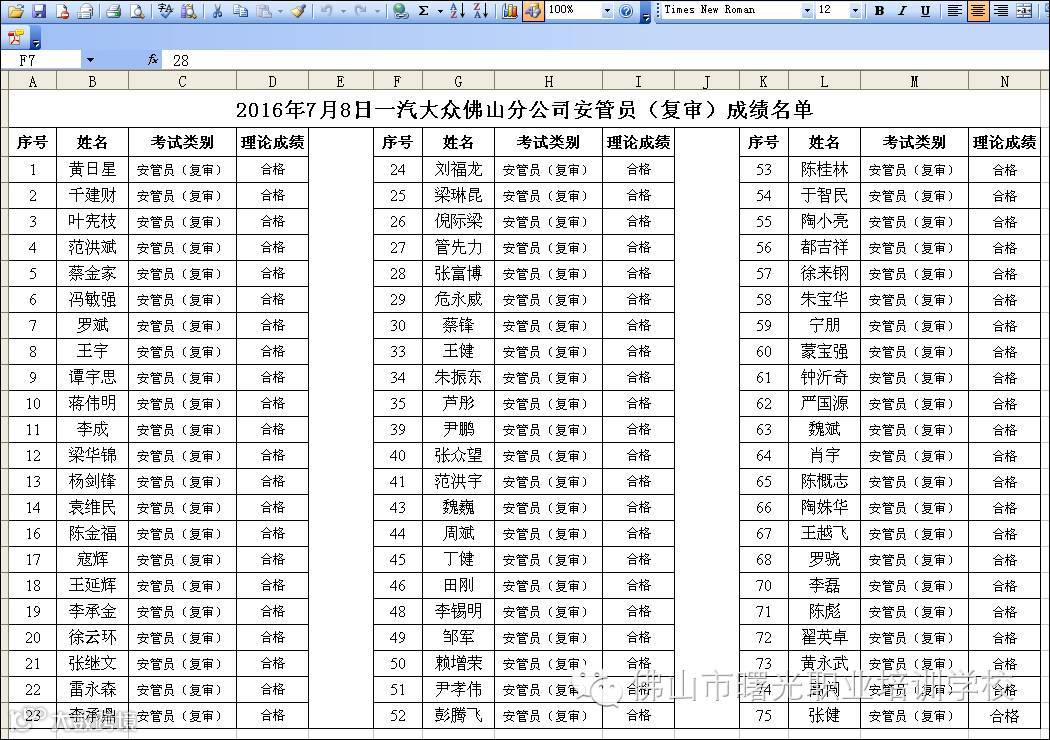Open the Name Box dropdown arrow

coord(90,60)
